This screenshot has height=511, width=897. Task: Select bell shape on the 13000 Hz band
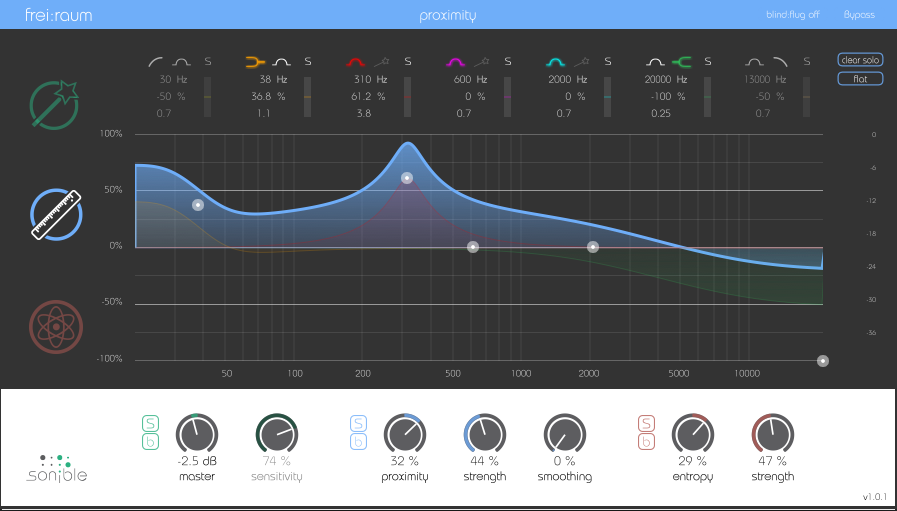(755, 61)
